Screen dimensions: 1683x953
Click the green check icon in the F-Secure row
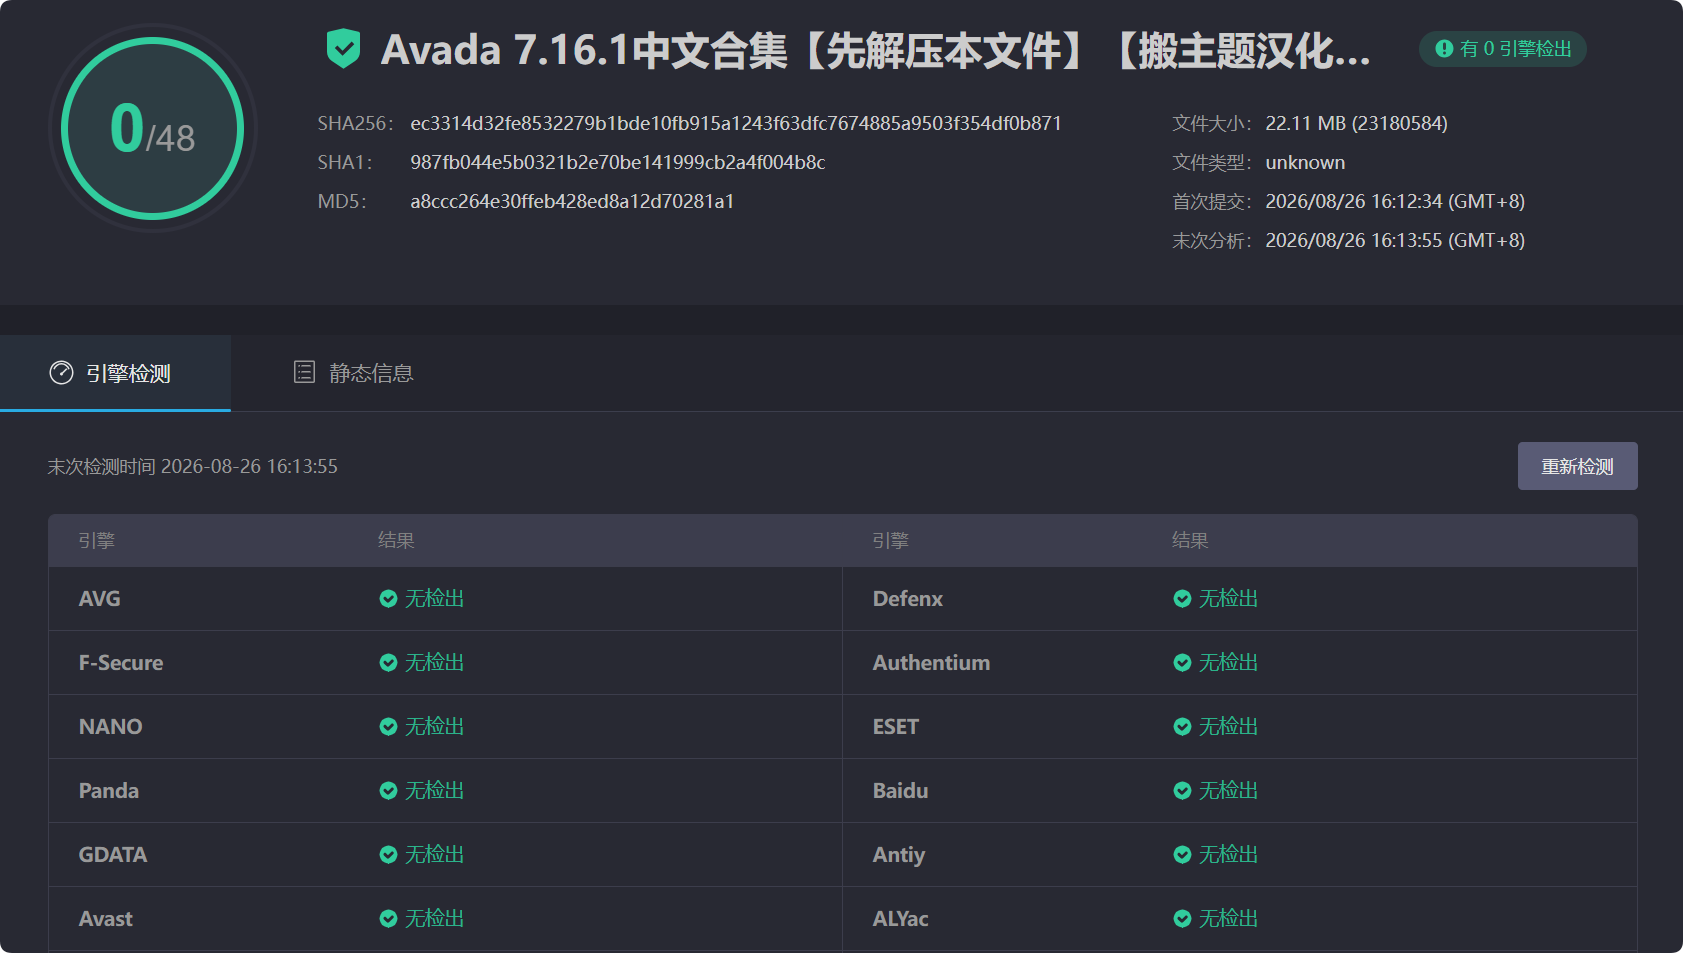(x=388, y=663)
